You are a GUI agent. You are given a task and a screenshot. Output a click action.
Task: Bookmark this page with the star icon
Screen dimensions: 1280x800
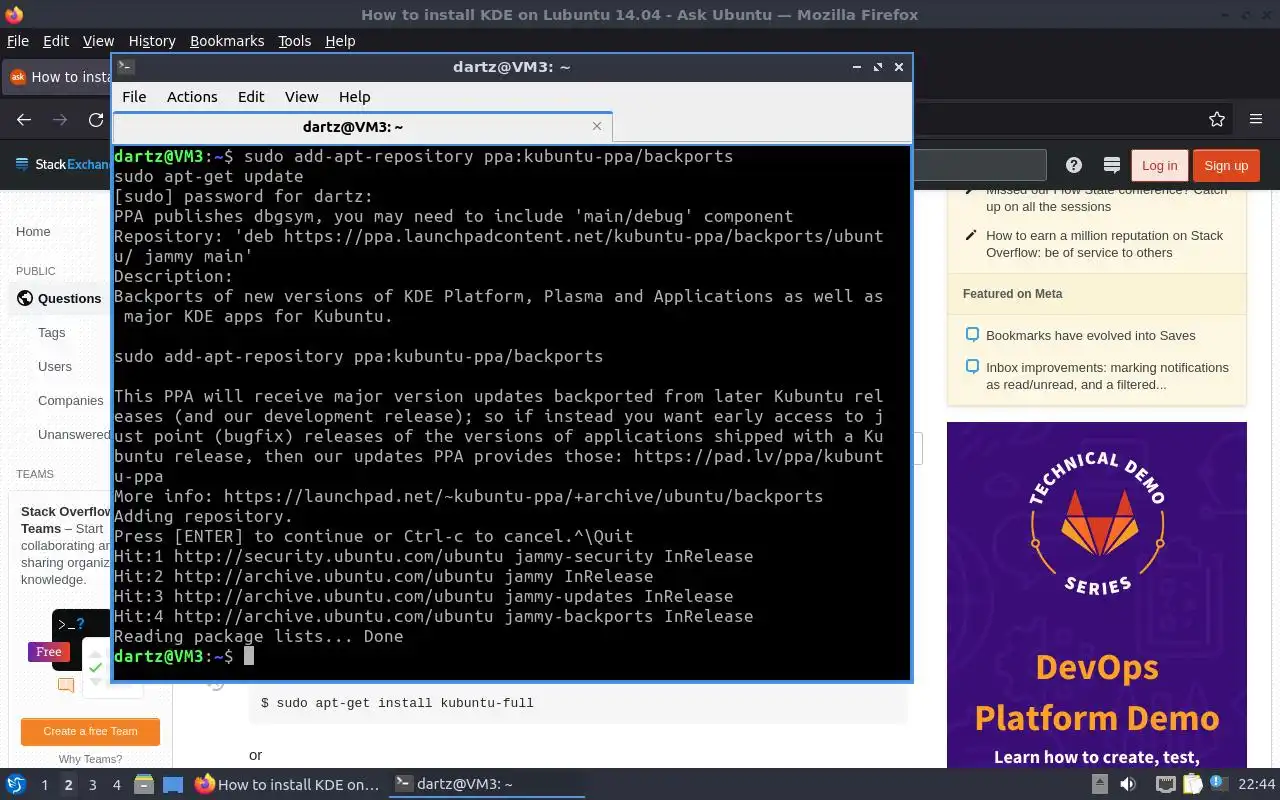[1217, 119]
